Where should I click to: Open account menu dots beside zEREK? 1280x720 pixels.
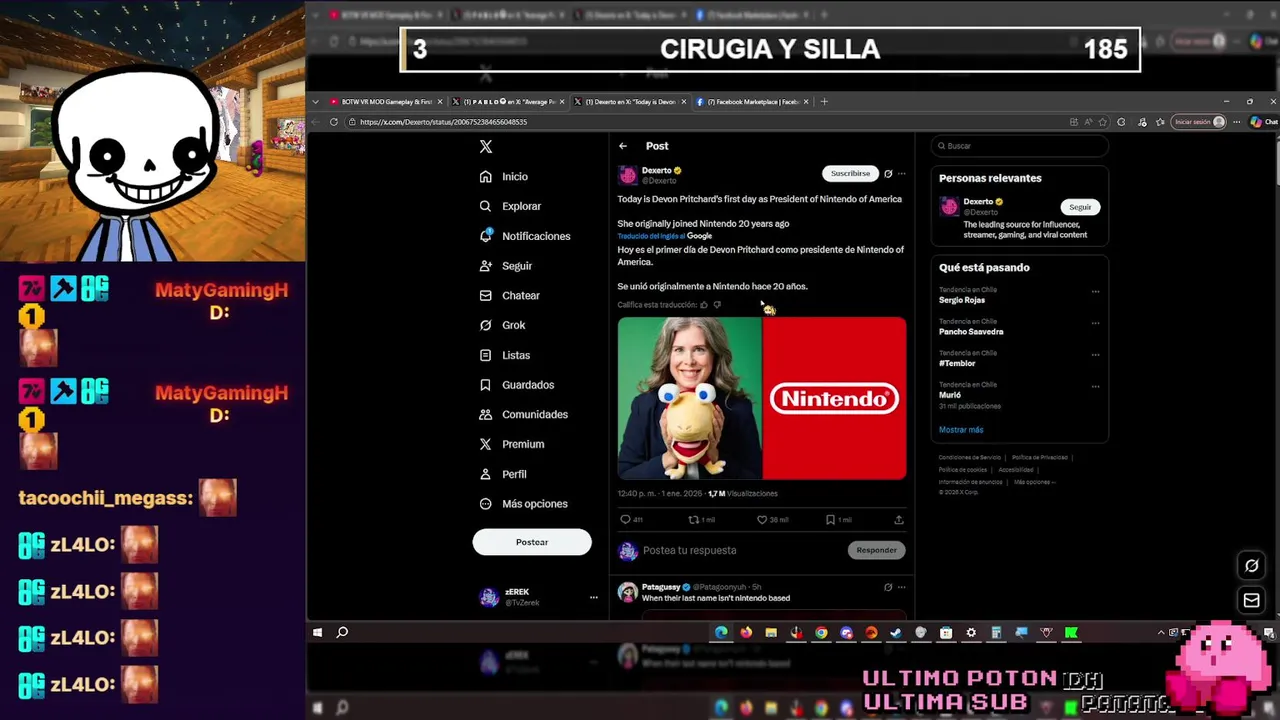pos(594,597)
